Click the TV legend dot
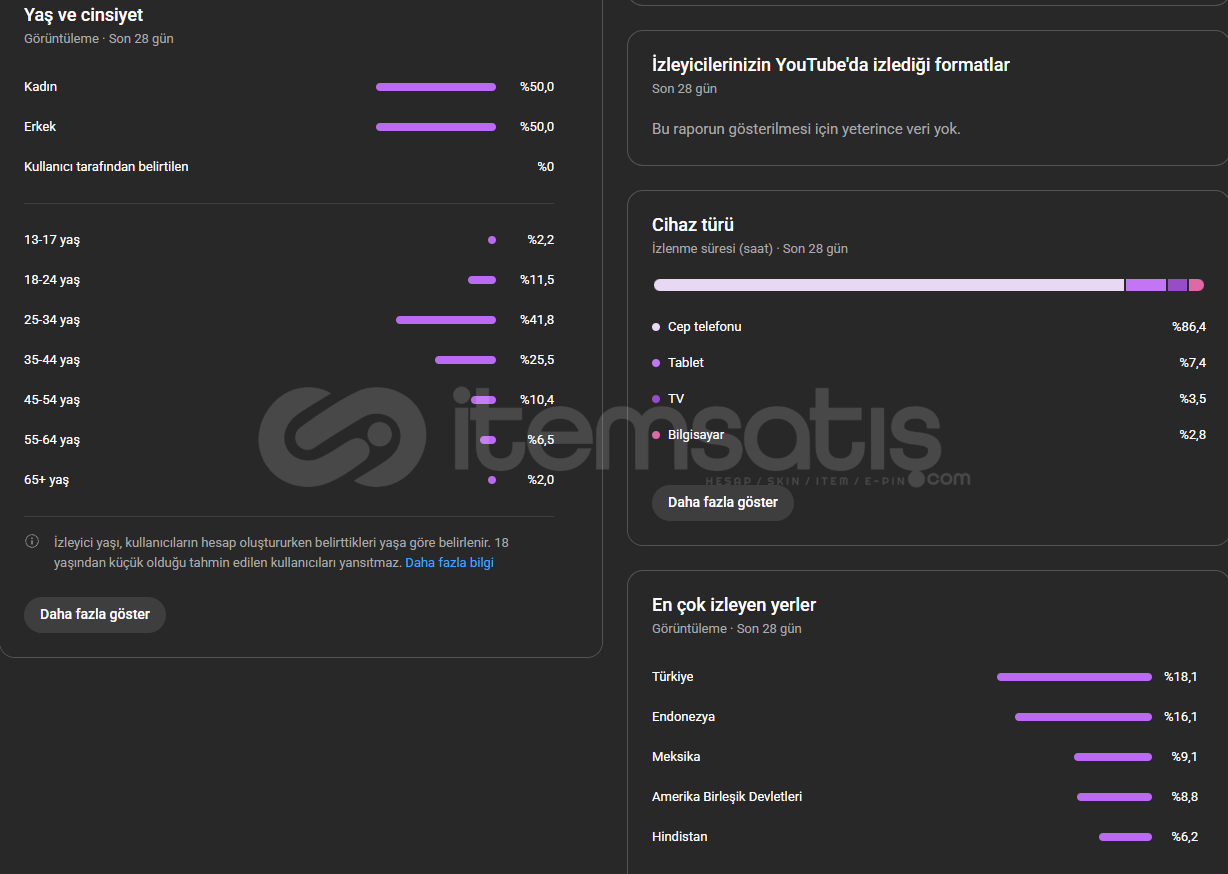Screen dimensions: 1228x874 tap(656, 399)
